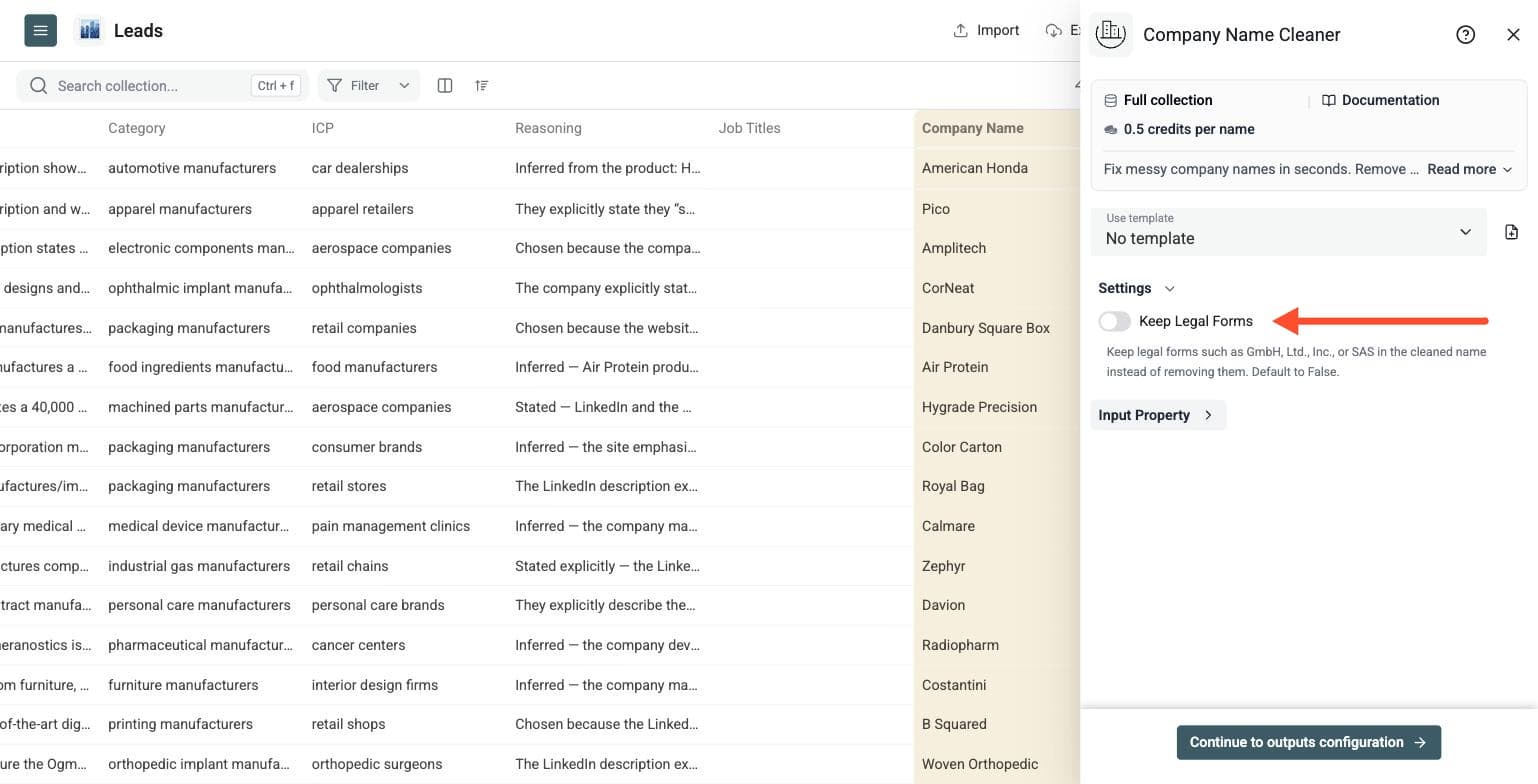Click the credits coin icon
The image size is (1538, 784).
pos(1110,129)
